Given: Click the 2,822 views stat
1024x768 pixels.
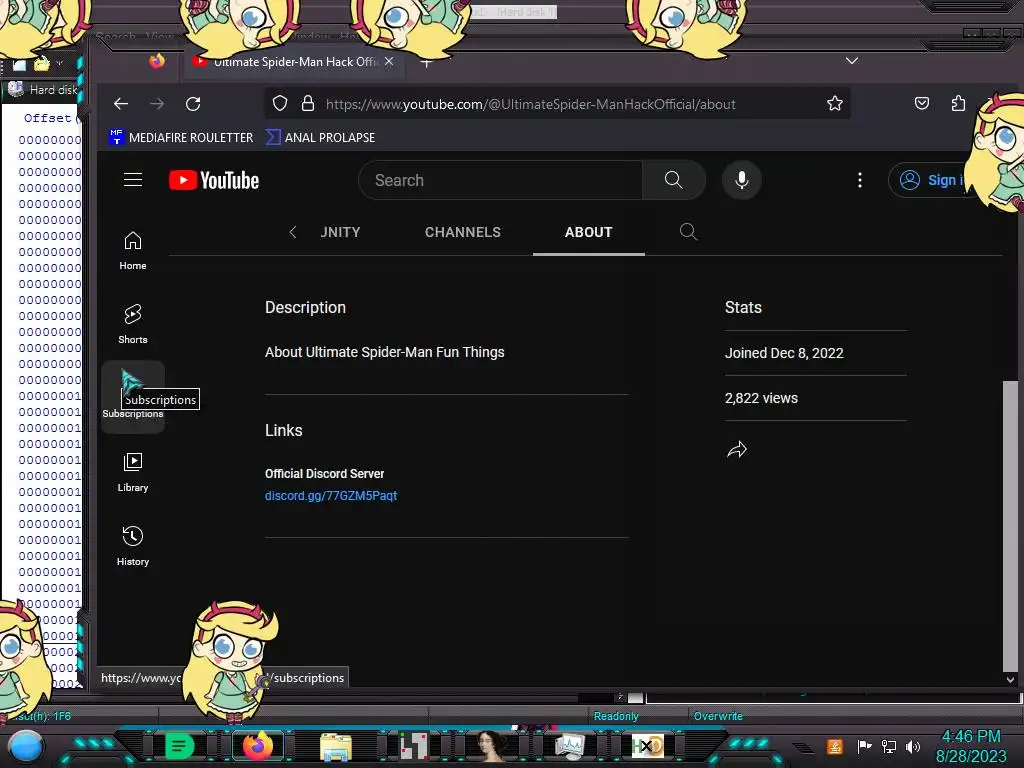Looking at the screenshot, I should click(761, 398).
